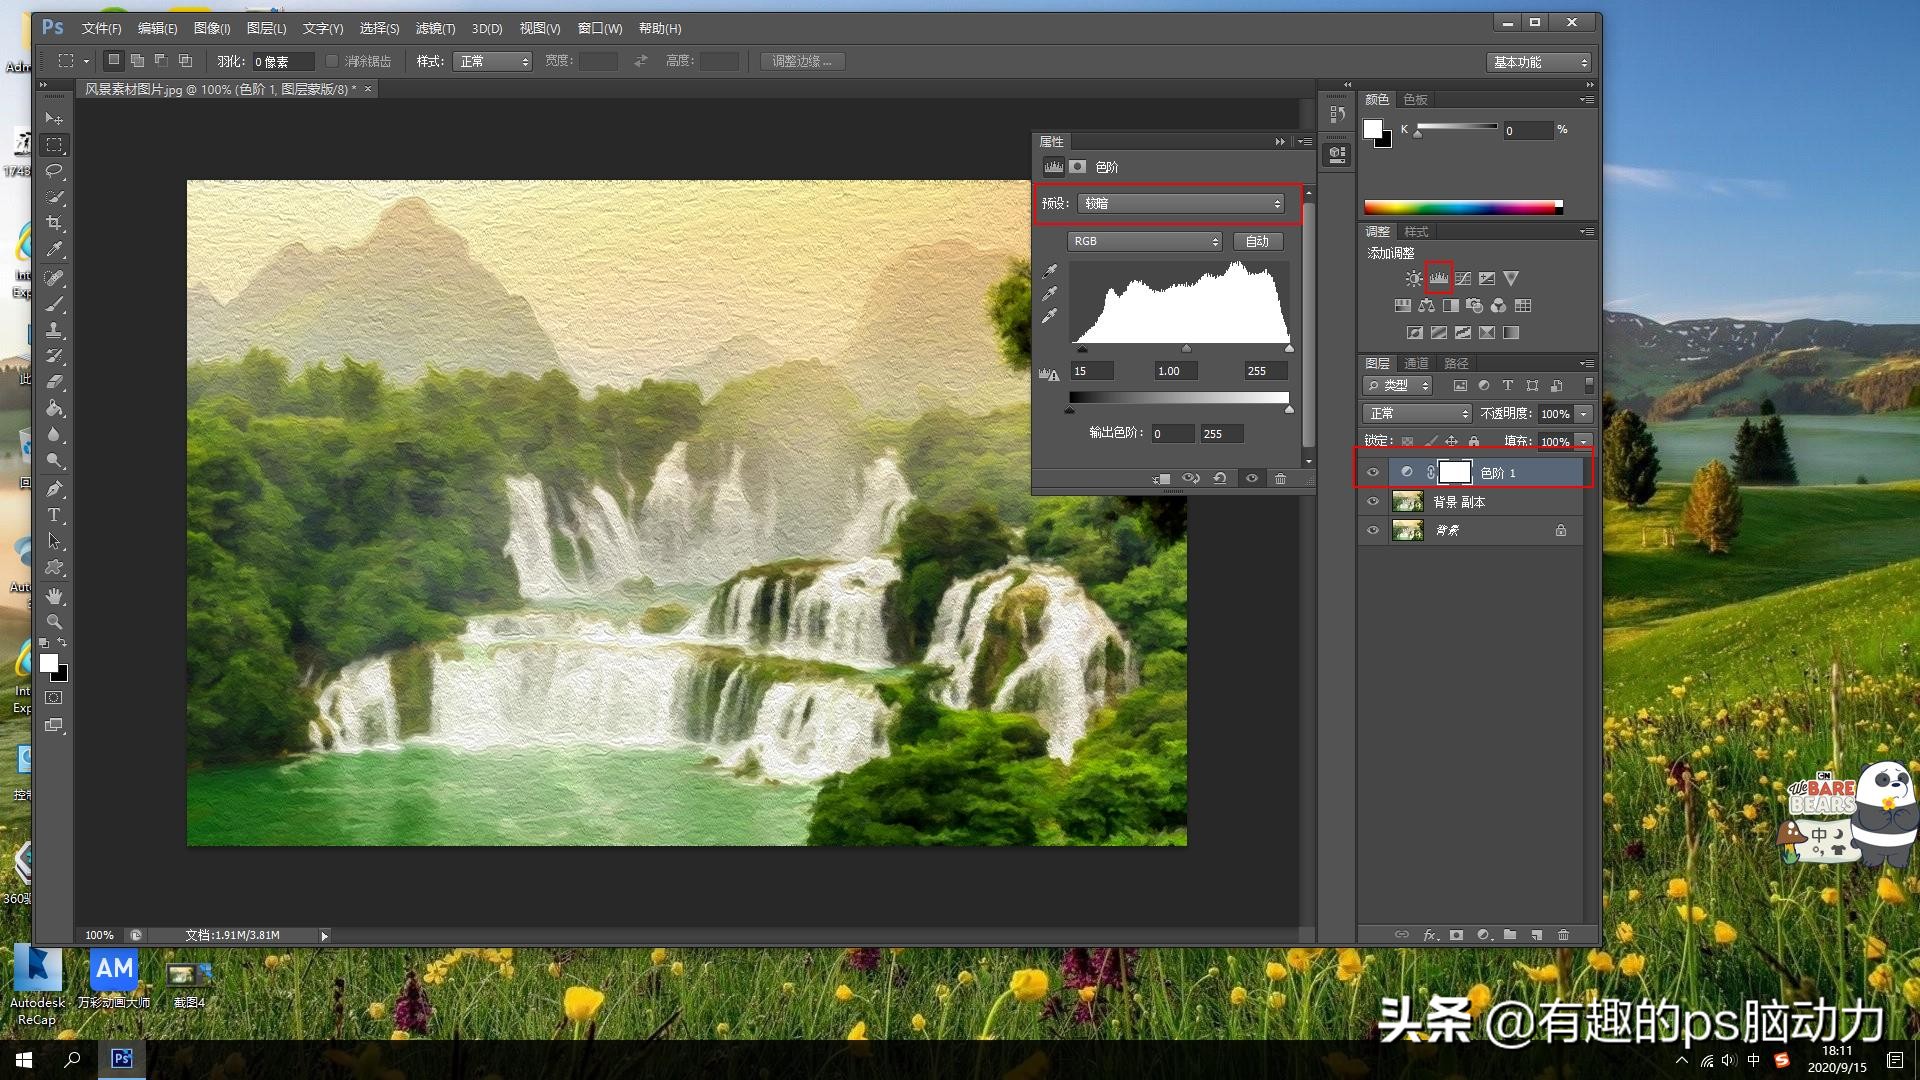Click the 自动 button
Screen dimensions: 1920x1080
[x=1257, y=241]
